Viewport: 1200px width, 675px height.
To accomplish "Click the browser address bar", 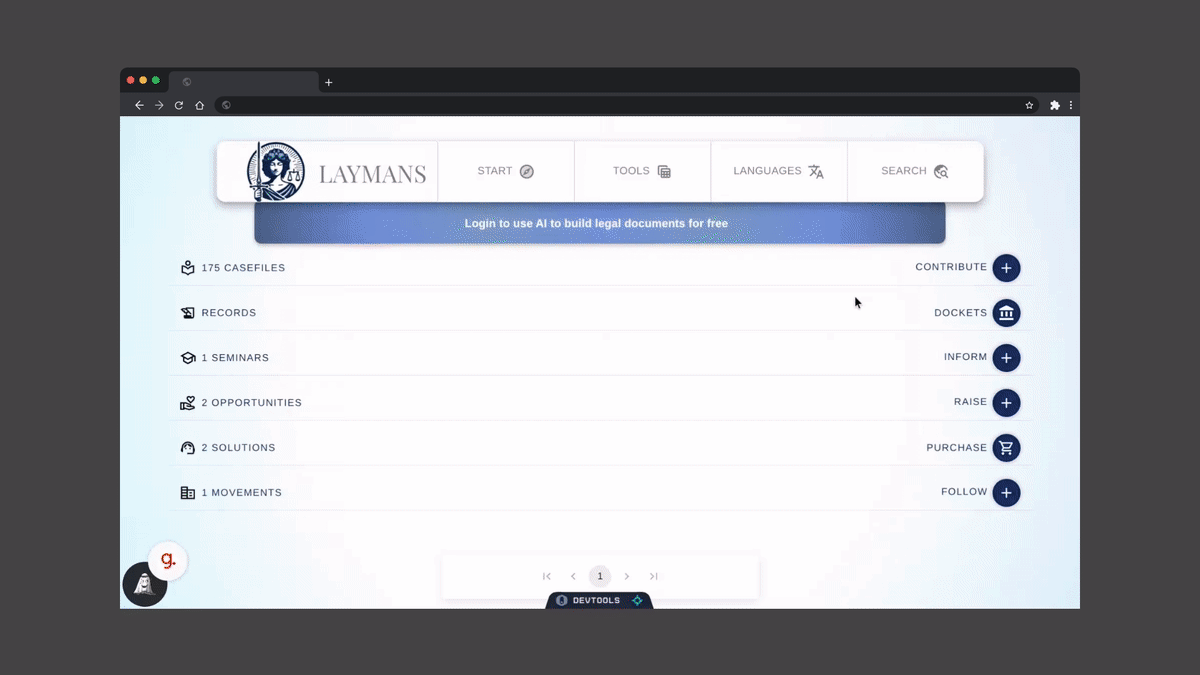I will coord(620,105).
